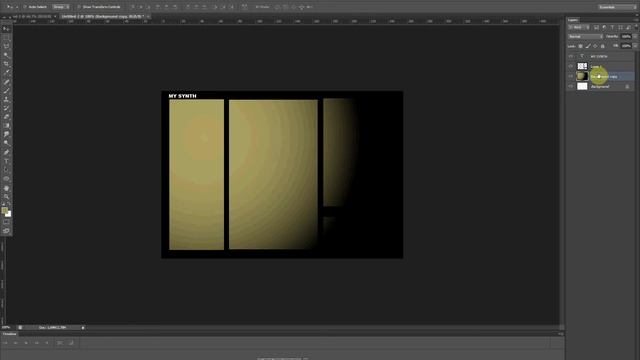Click Align top edges in options bar

coord(132,7)
